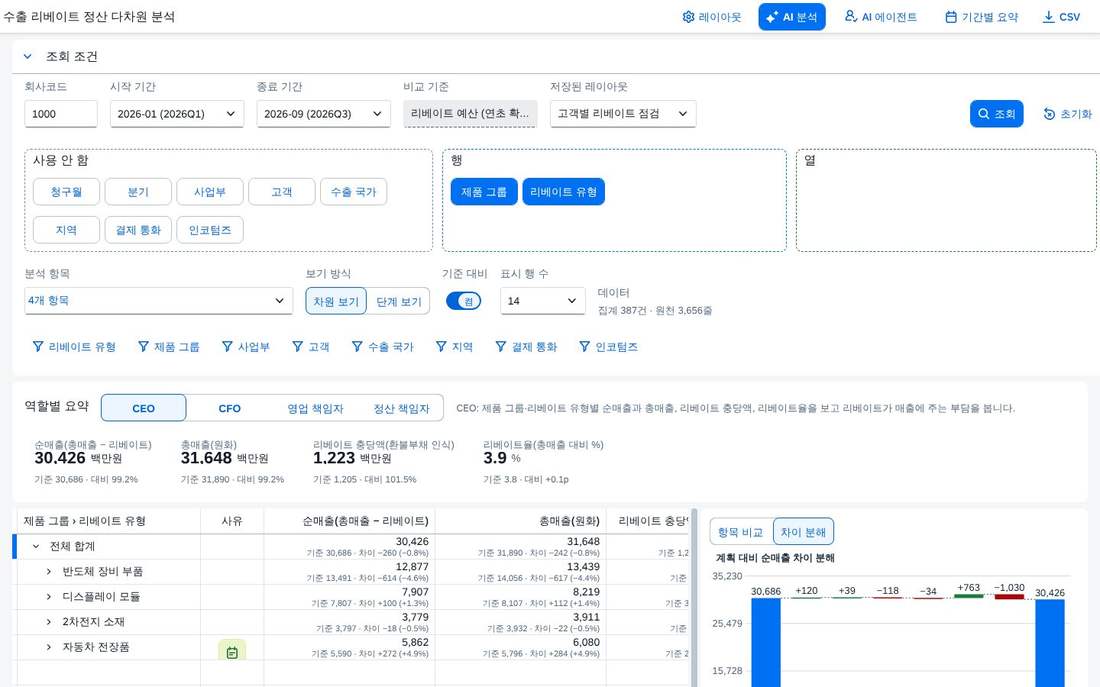Open the 시작 기간 dropdown
The image size is (1100, 687).
177,114
